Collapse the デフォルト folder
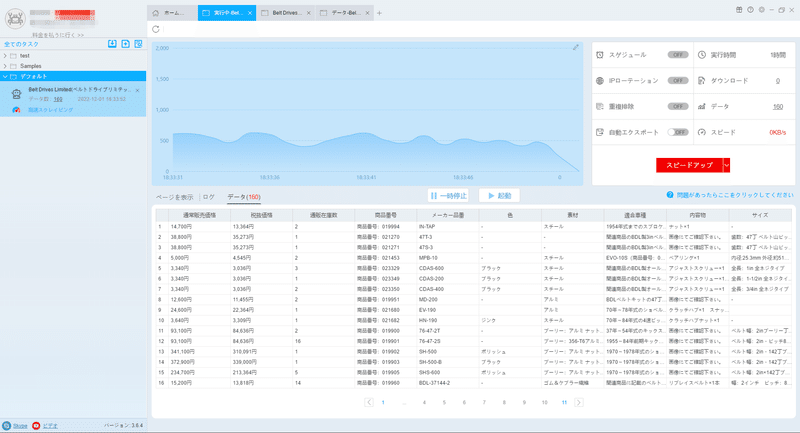800x433 pixels. tap(5, 77)
